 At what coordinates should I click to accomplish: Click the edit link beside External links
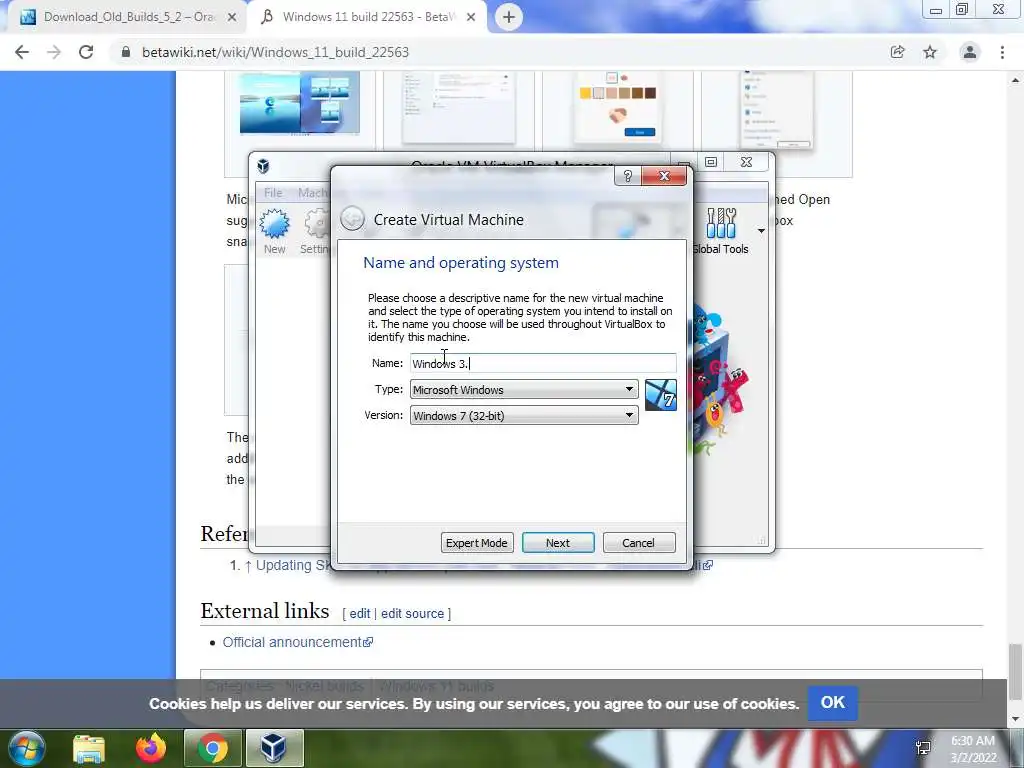click(359, 613)
